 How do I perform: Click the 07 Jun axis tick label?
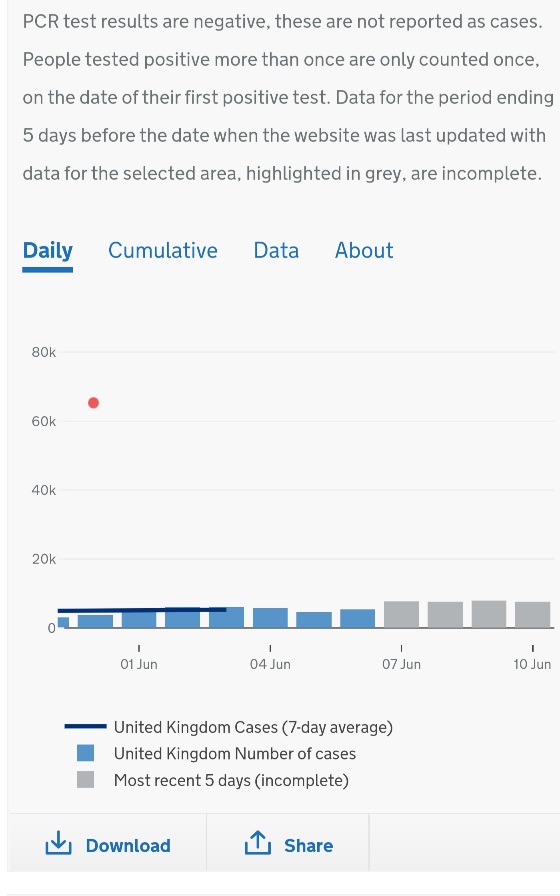click(x=401, y=664)
